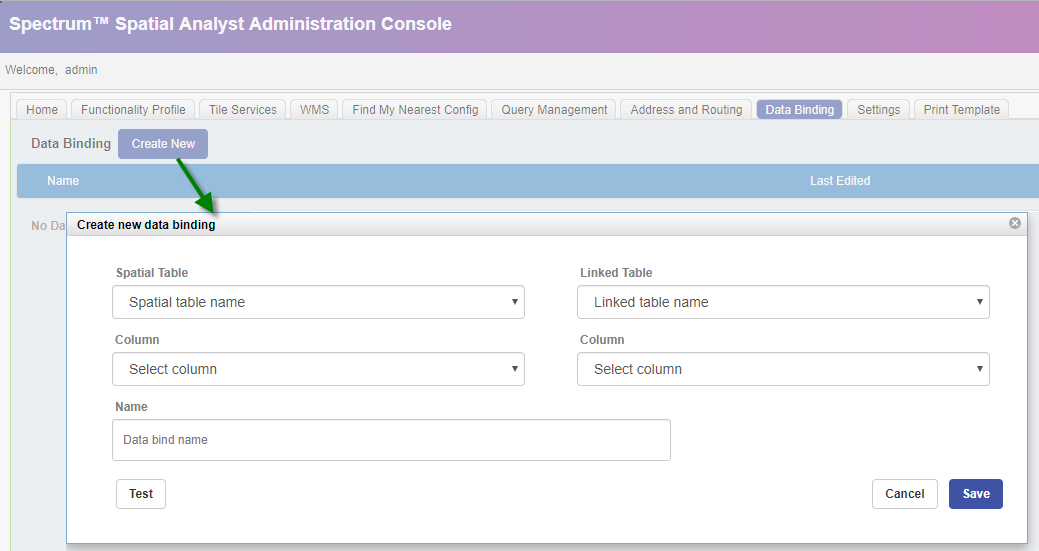Open the Functionality Profile tab
1039x551 pixels.
pos(133,110)
